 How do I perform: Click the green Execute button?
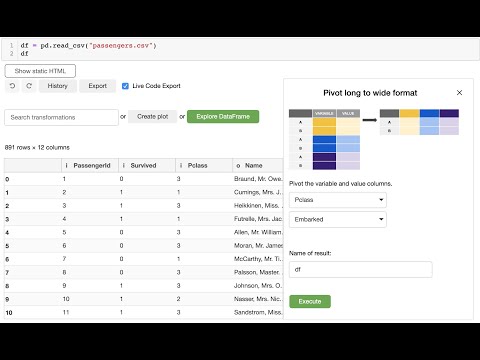coord(310,301)
